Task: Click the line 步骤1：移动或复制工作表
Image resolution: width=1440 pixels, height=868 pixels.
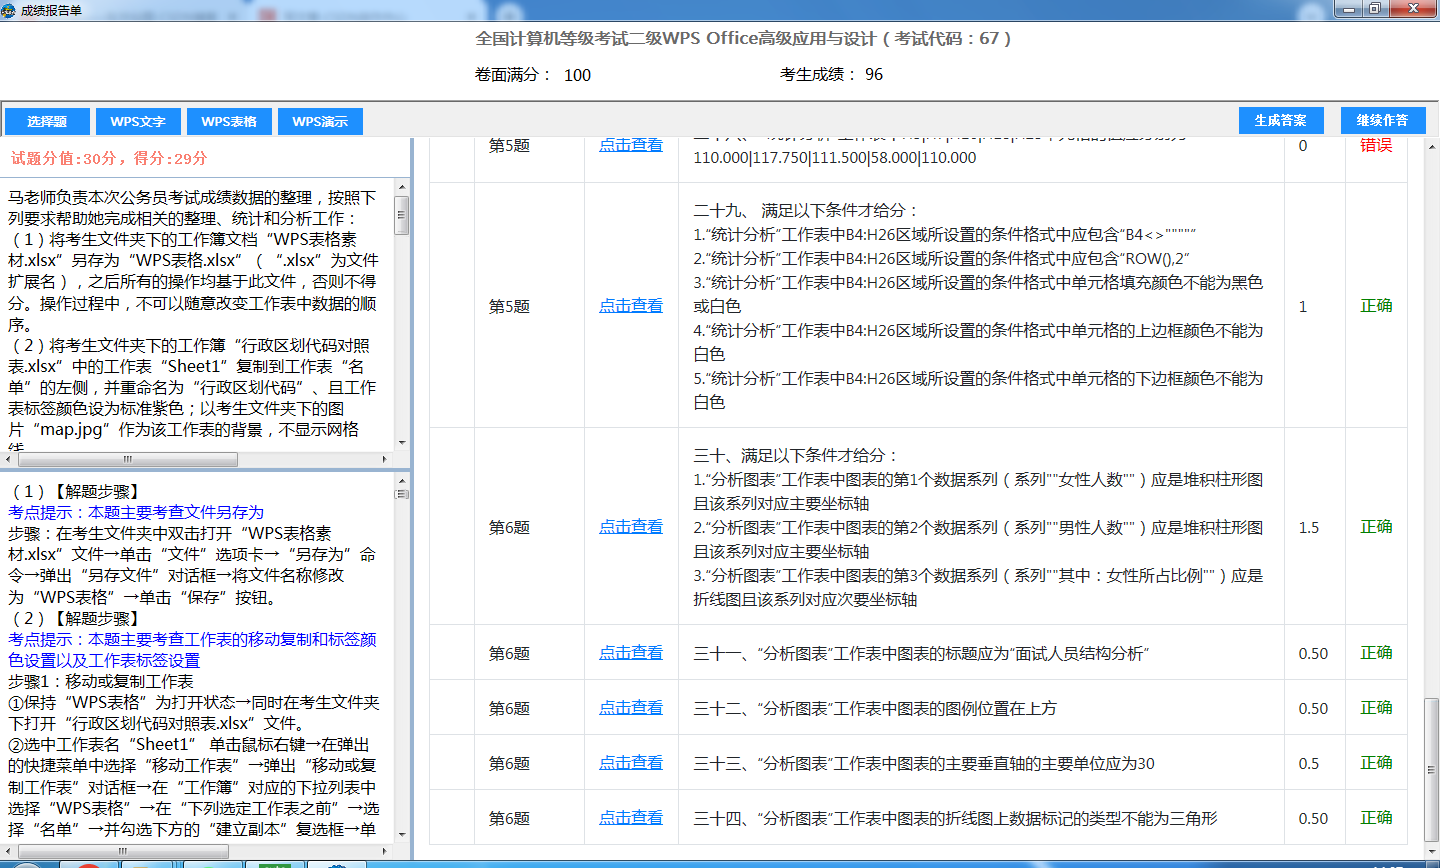Action: pos(101,681)
